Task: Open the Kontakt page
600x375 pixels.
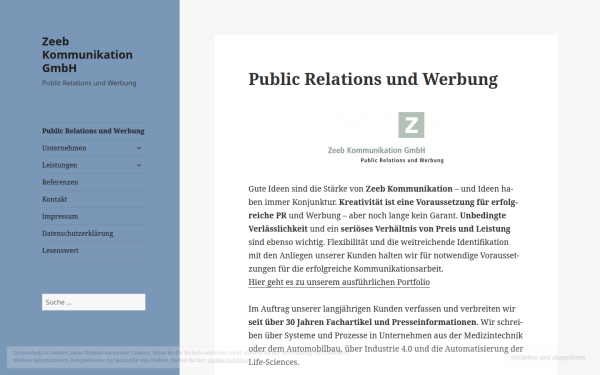Action: point(54,199)
